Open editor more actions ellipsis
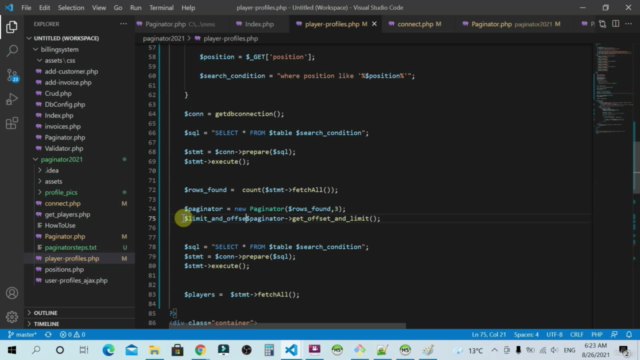This screenshot has height=360, width=640. [x=629, y=24]
